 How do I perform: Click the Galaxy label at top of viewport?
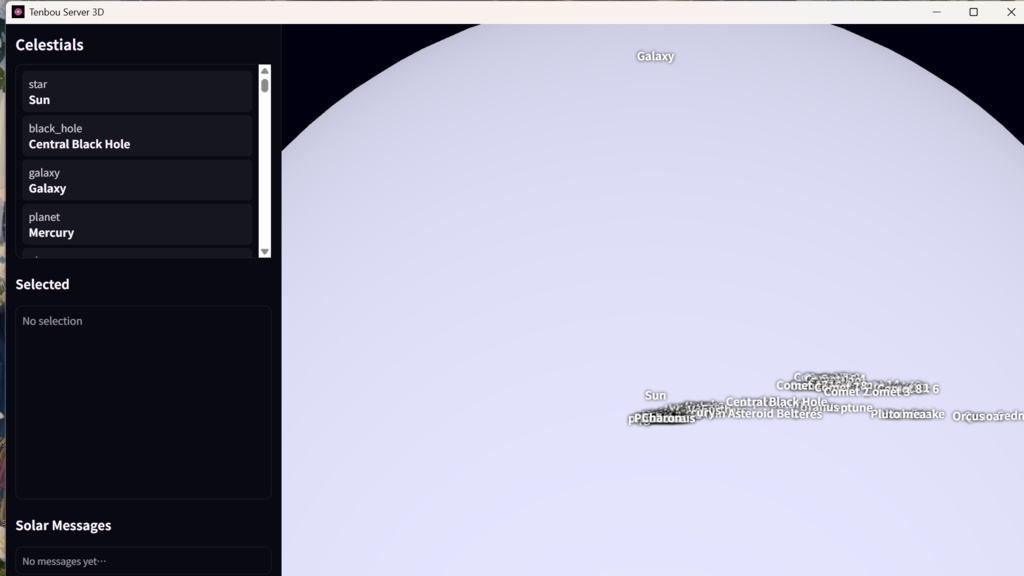[655, 56]
